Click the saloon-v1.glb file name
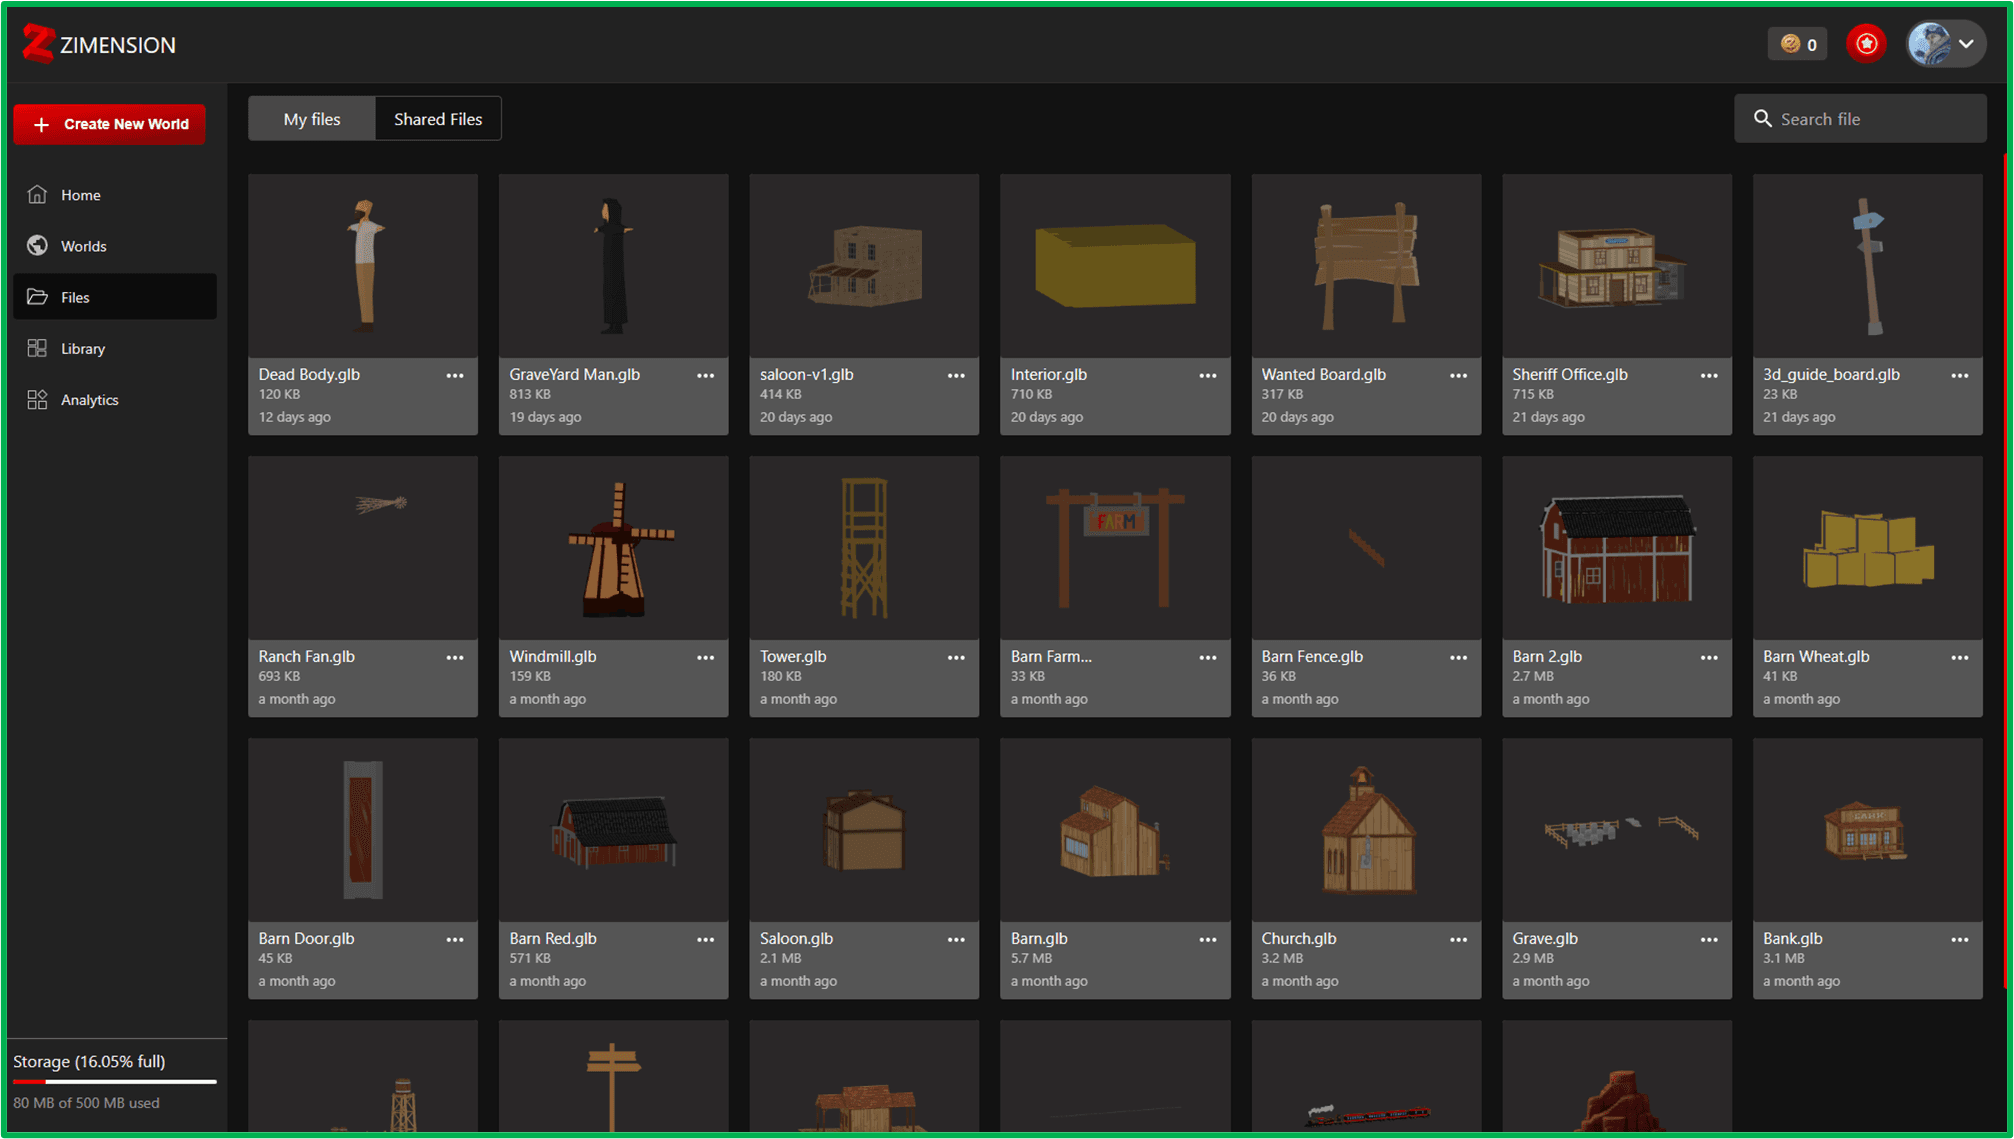2014x1139 pixels. click(x=806, y=374)
